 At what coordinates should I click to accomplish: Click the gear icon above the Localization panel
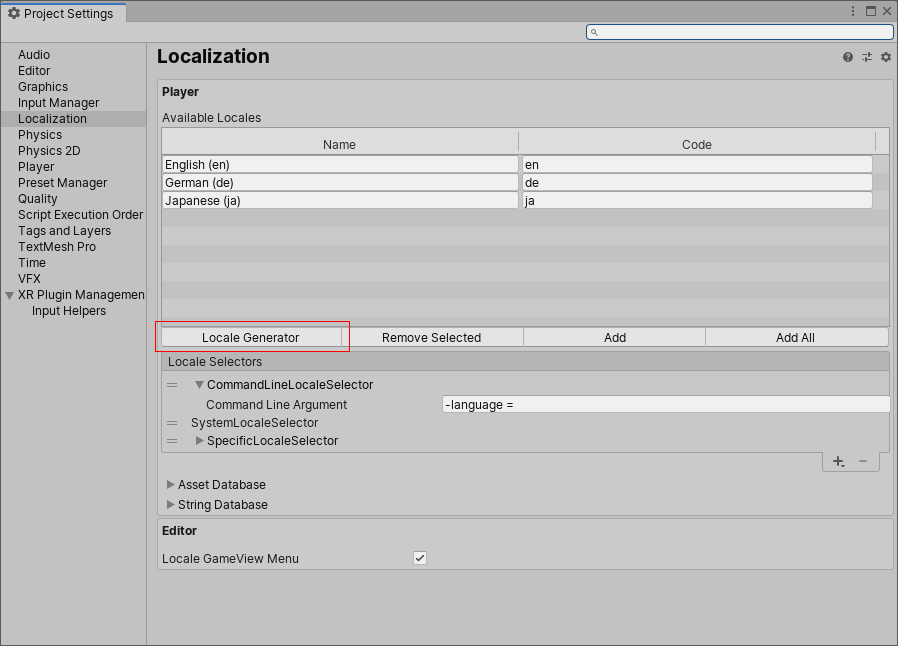[884, 57]
